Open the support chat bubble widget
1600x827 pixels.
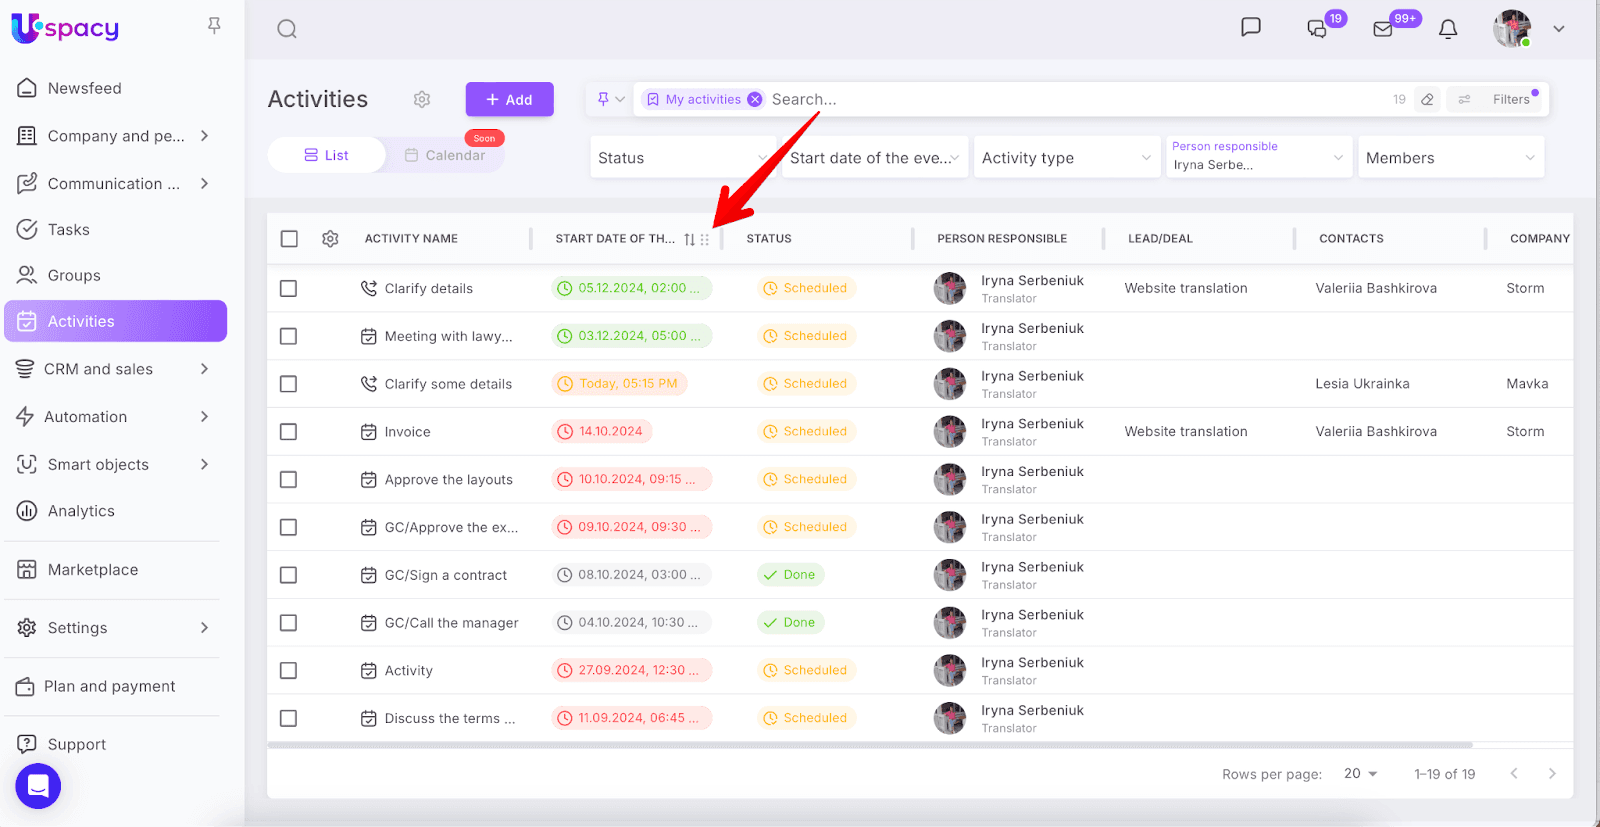coord(38,786)
